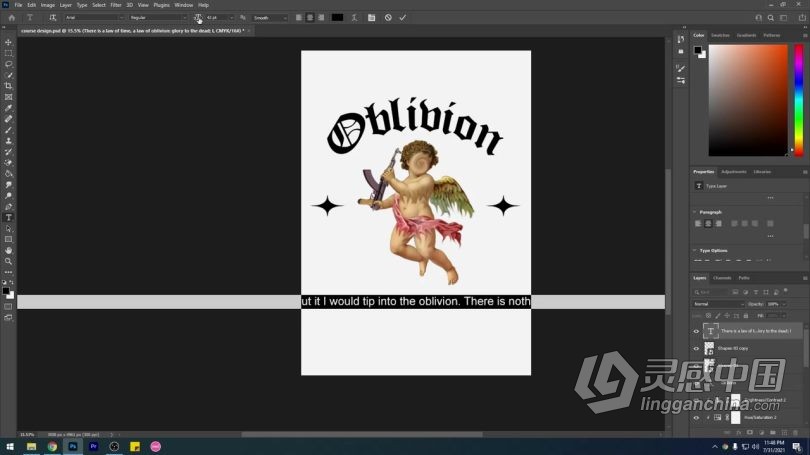Screen dimensions: 810x455
Task: Select the Crop tool
Action: pos(8,86)
